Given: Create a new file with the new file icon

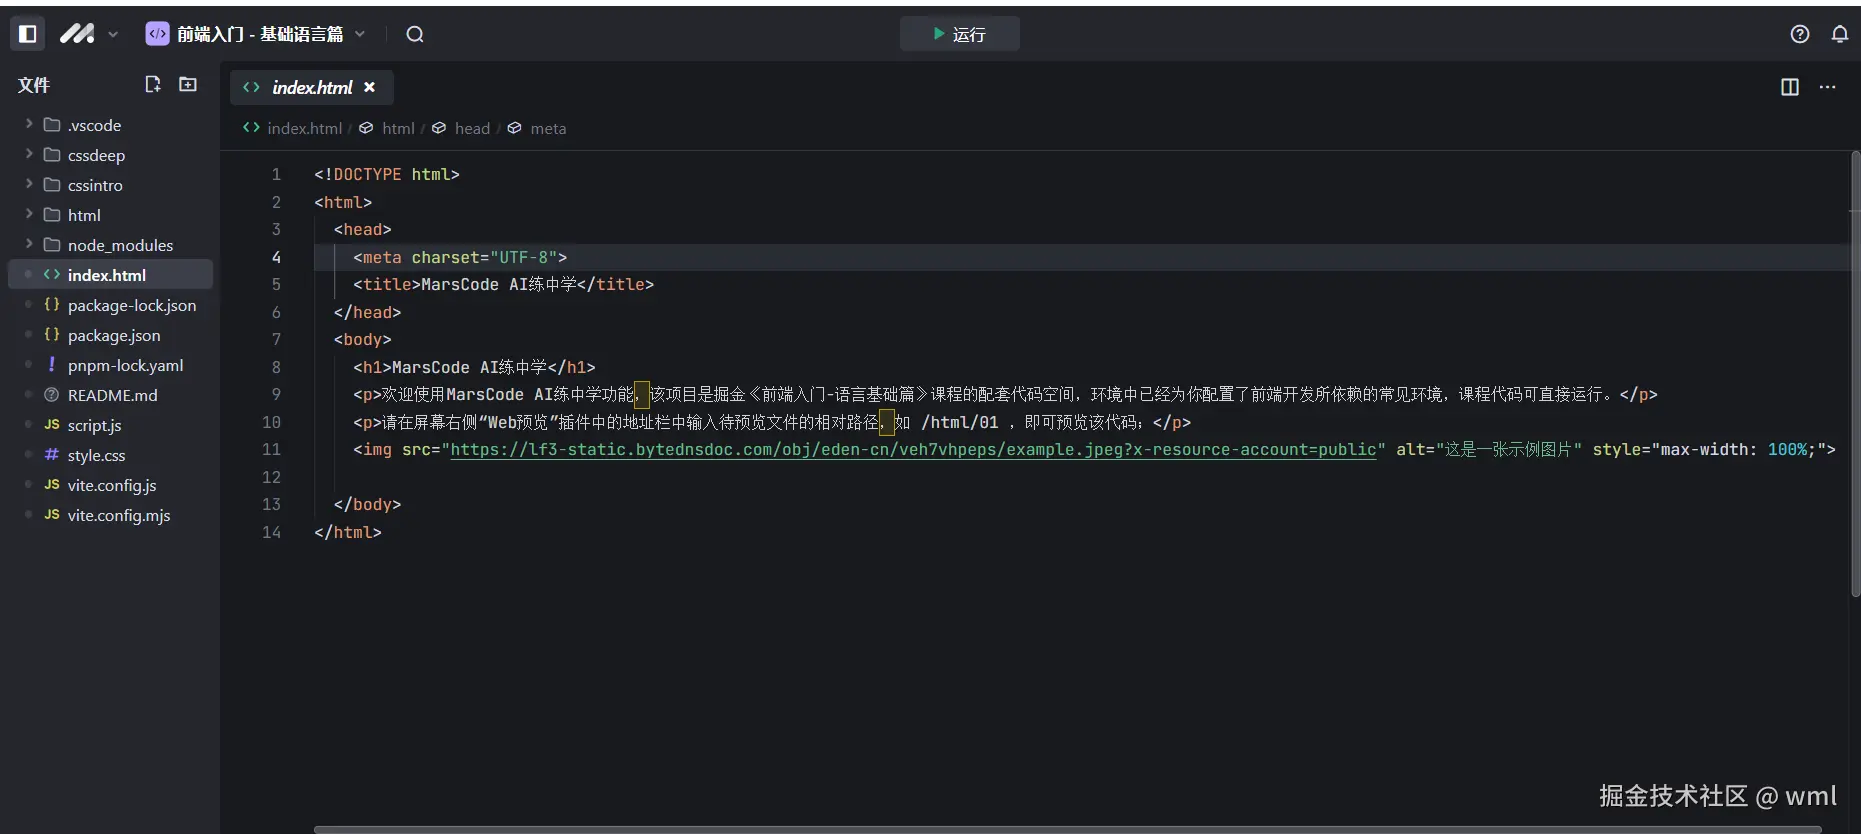Looking at the screenshot, I should [153, 84].
